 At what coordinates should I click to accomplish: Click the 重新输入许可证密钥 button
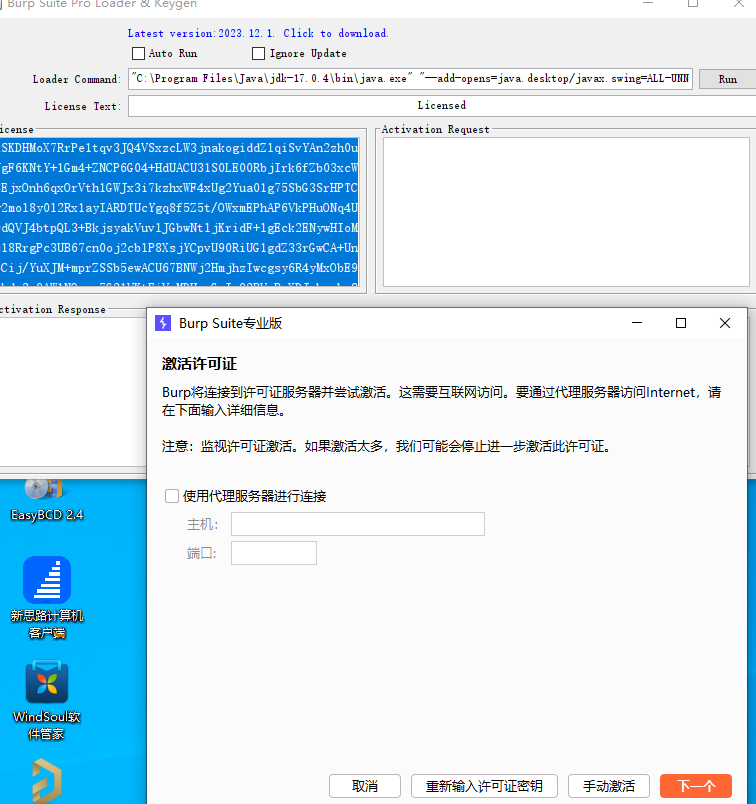(484, 786)
